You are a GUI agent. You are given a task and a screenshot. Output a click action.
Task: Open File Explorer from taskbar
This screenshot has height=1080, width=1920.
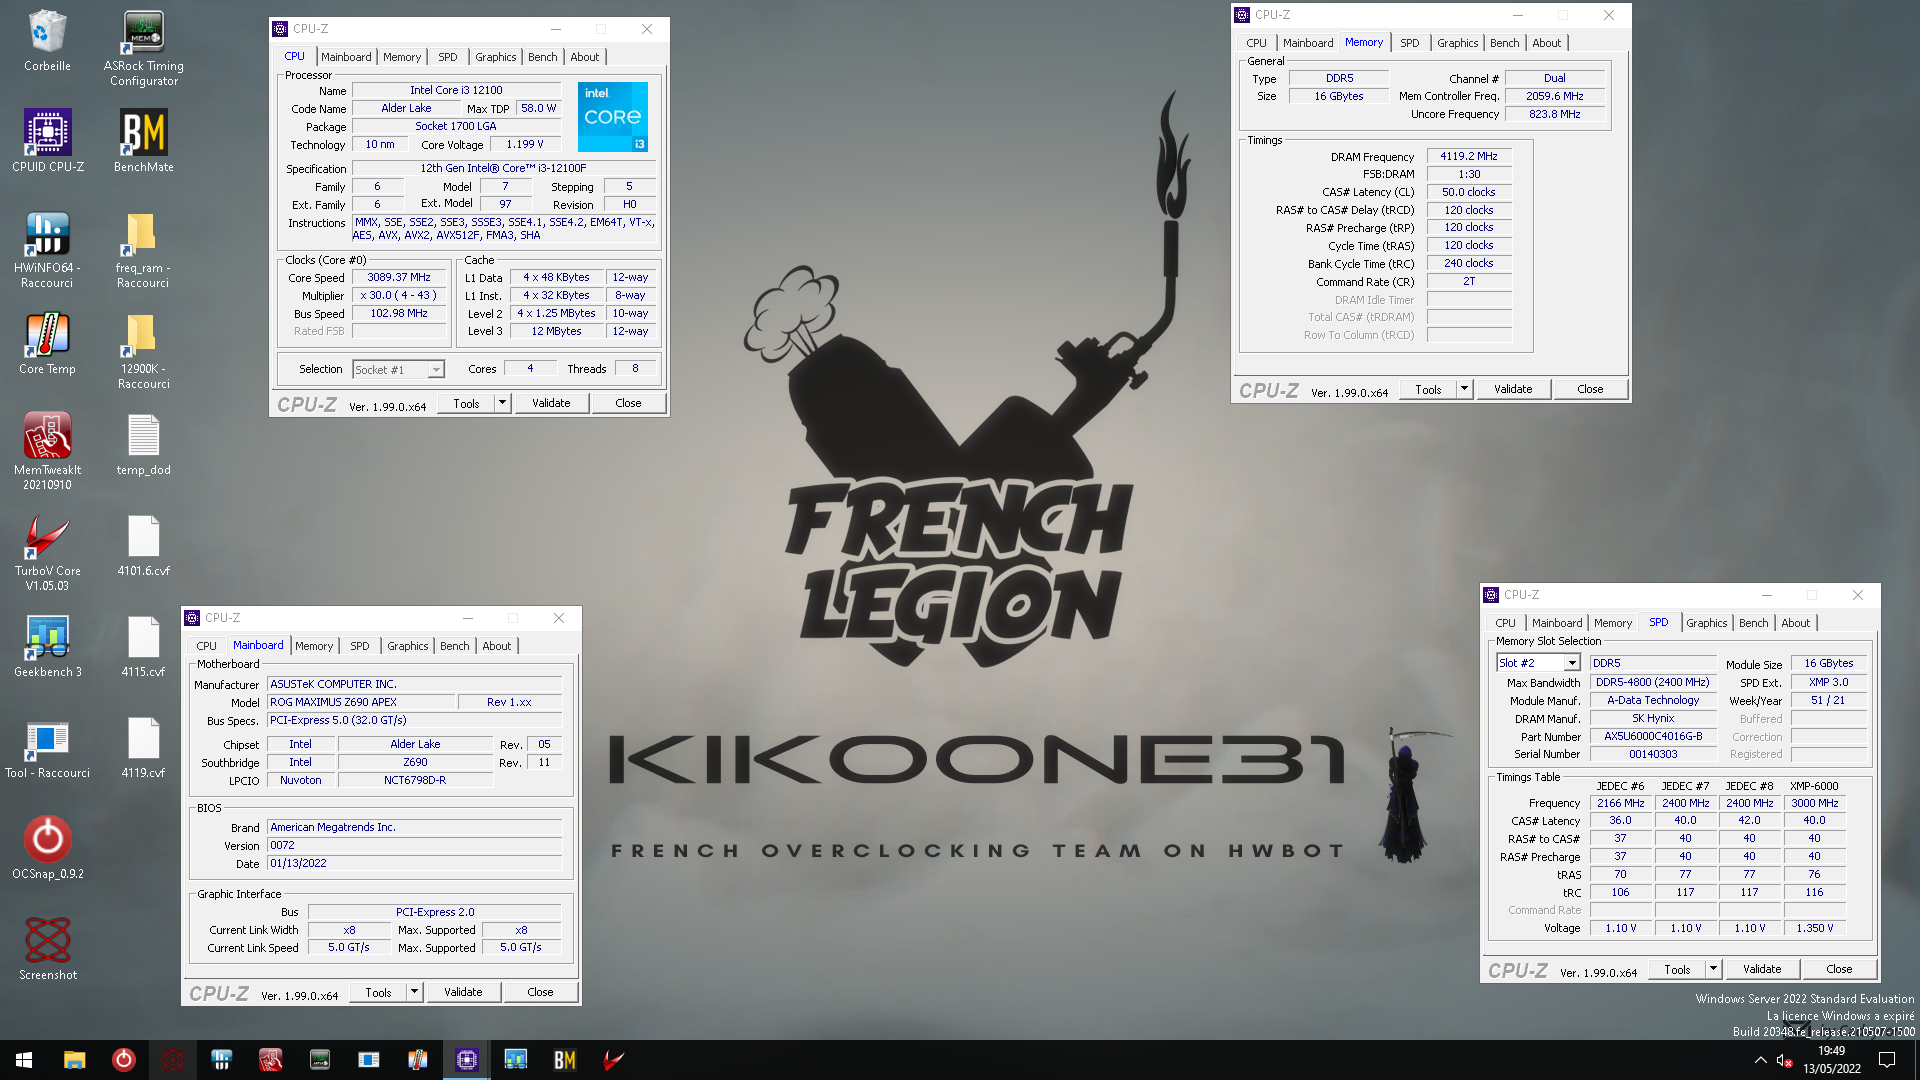74,1060
